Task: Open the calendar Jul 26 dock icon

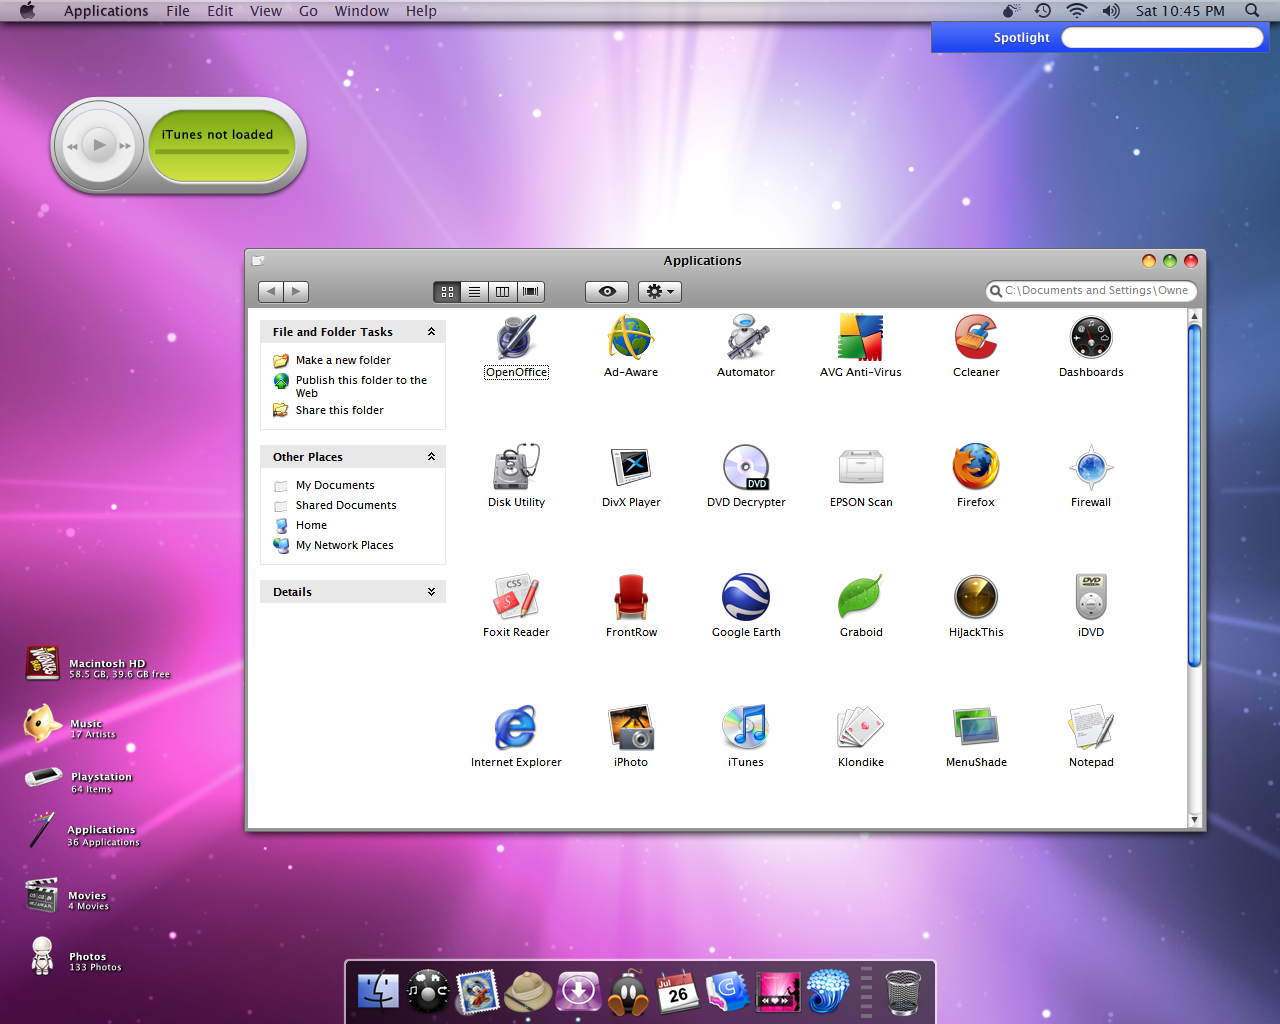Action: click(x=677, y=992)
